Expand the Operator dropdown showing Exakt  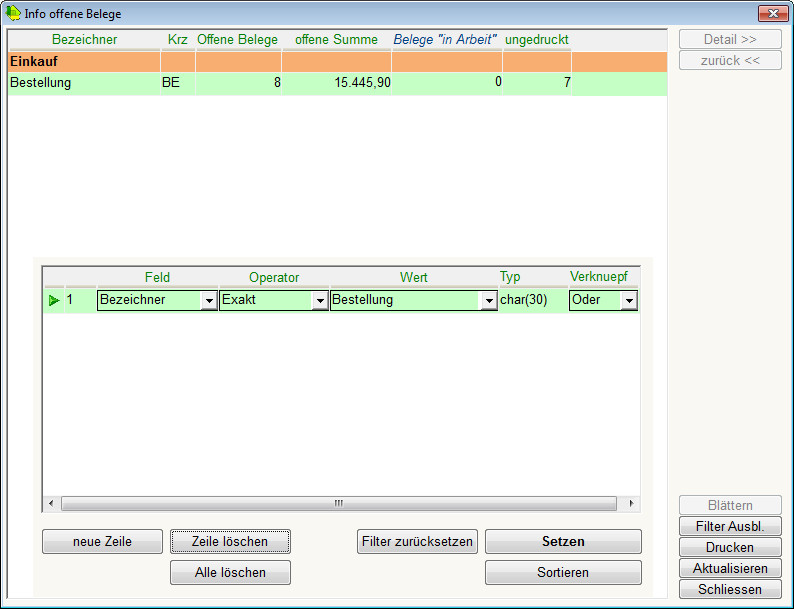point(320,300)
